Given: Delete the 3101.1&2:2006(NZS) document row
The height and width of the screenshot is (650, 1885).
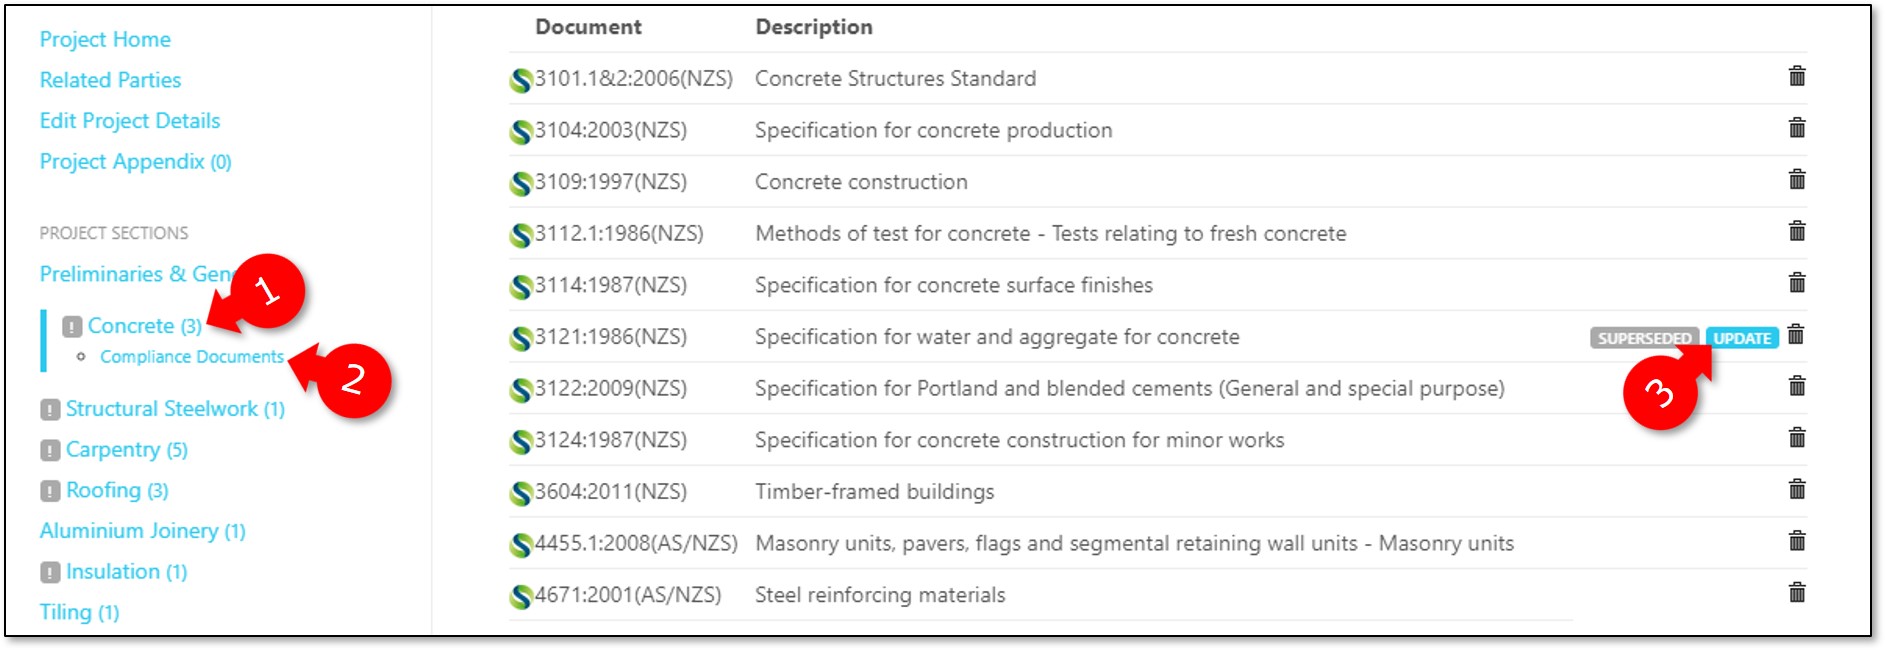Looking at the screenshot, I should point(1796,76).
